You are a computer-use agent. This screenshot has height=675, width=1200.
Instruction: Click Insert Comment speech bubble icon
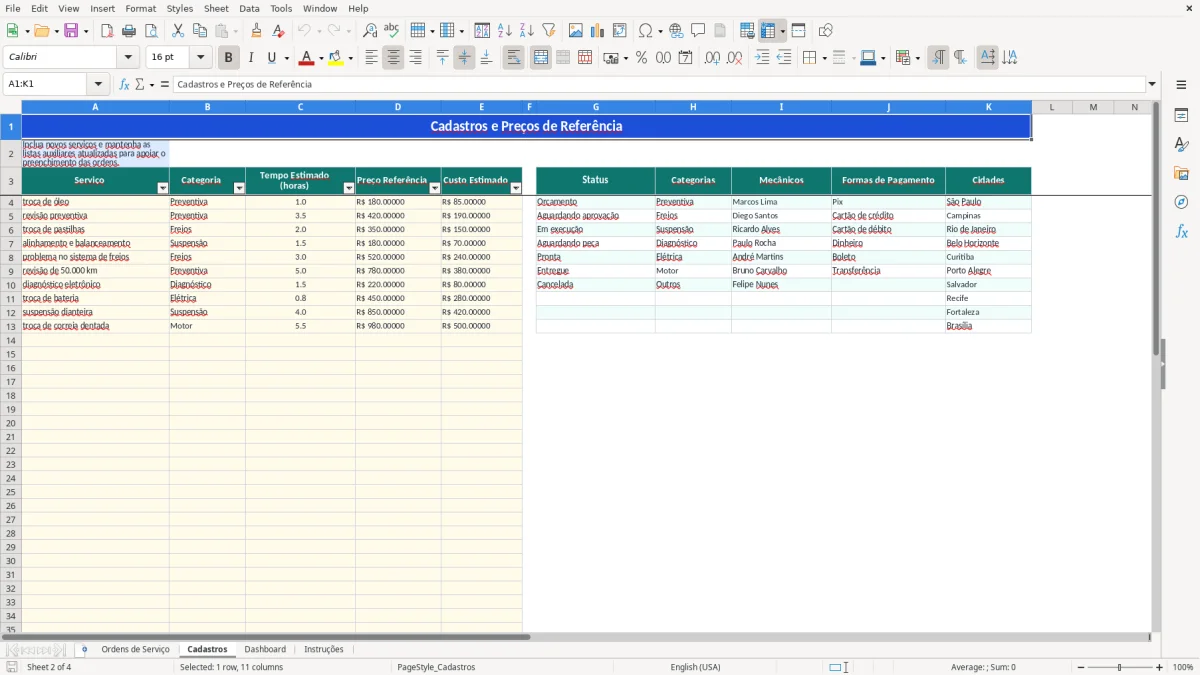[x=699, y=31]
